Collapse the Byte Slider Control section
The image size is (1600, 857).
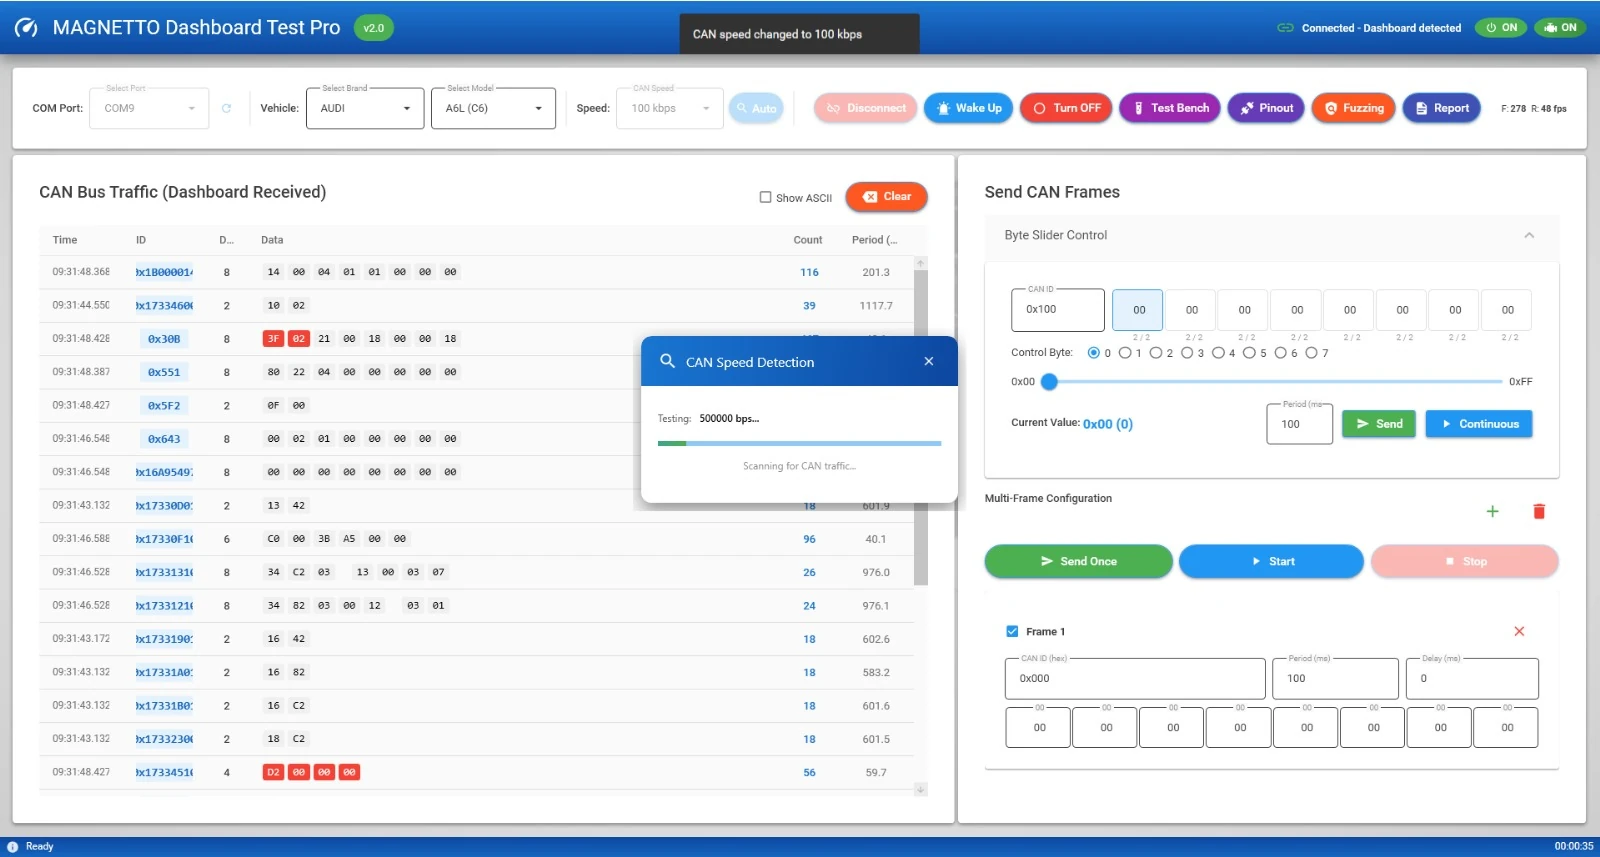point(1528,235)
